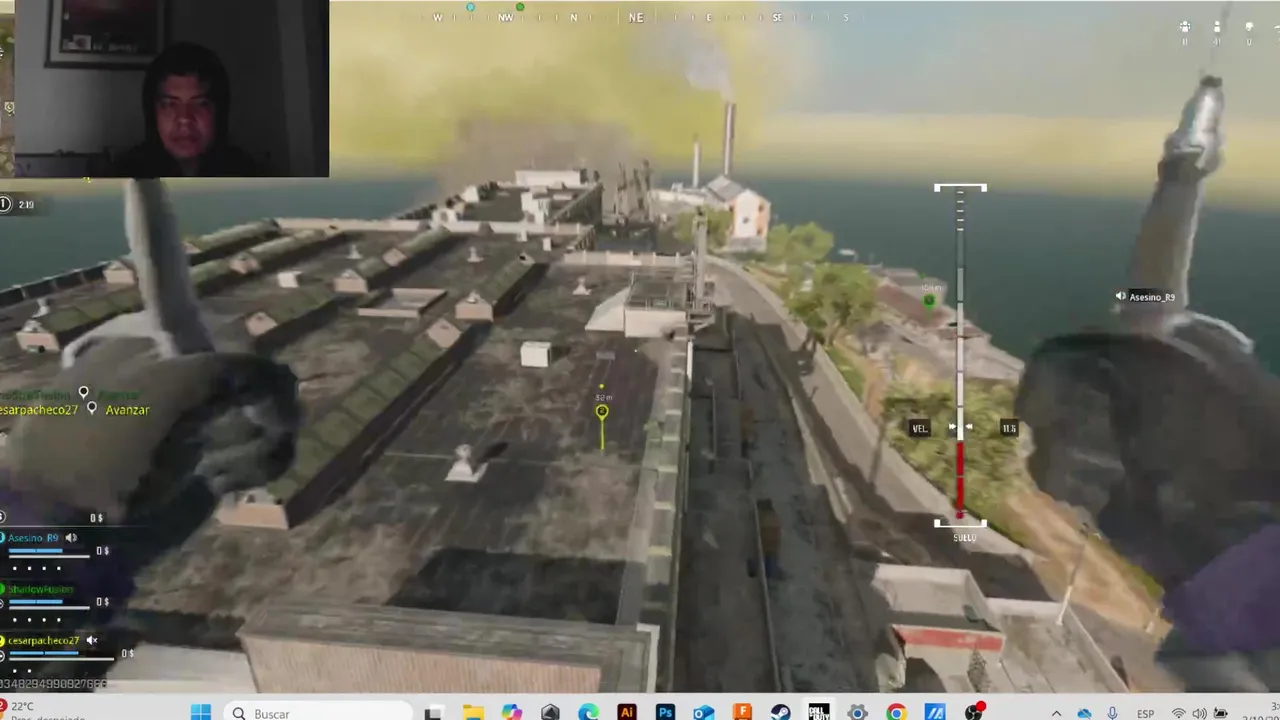Screen dimensions: 1280x720
Task: Open Task View from the taskbar
Action: pos(433,713)
